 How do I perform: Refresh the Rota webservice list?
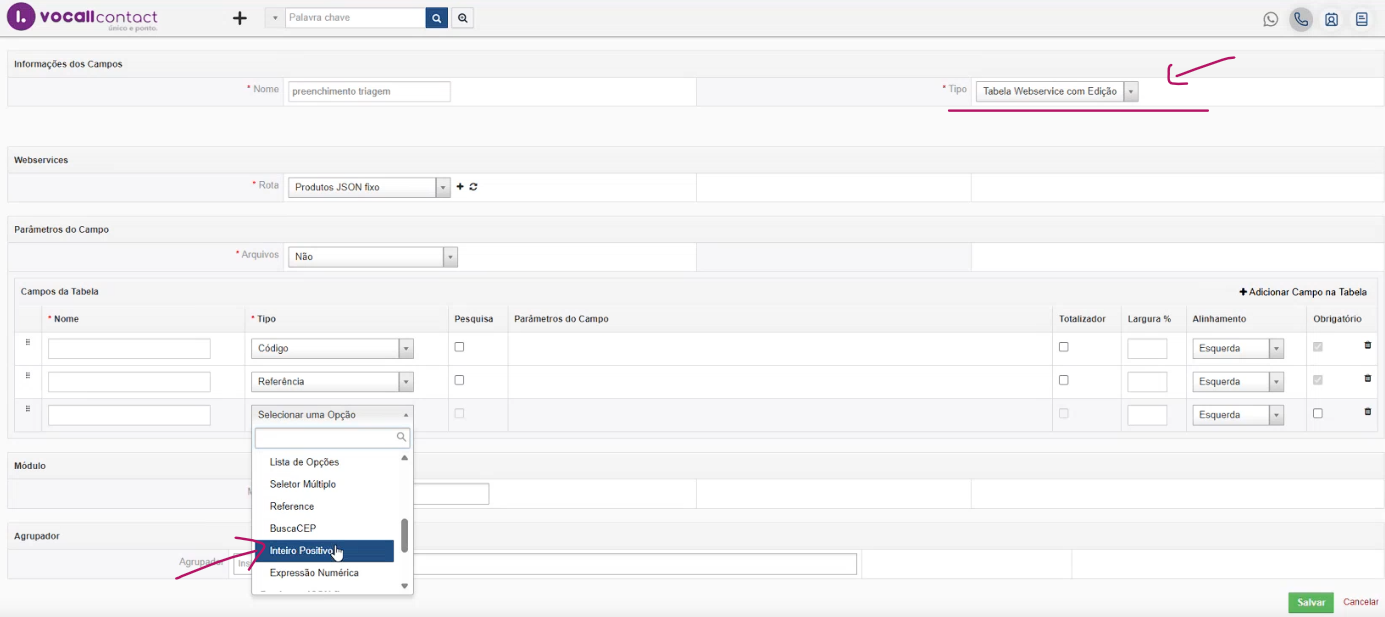point(473,187)
